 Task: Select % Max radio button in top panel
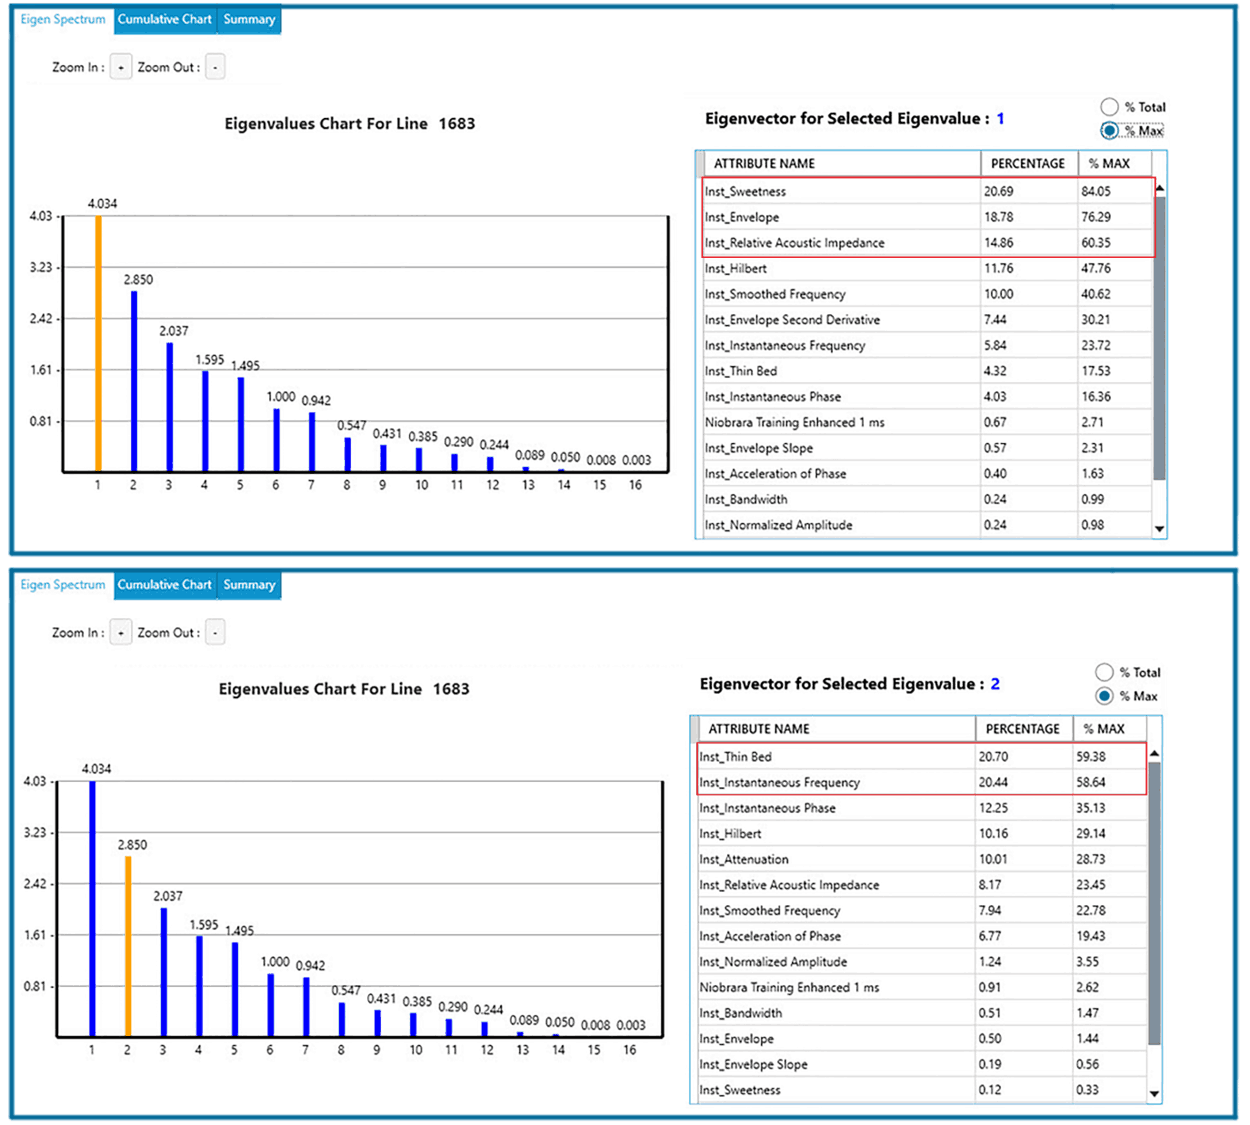(x=1109, y=131)
